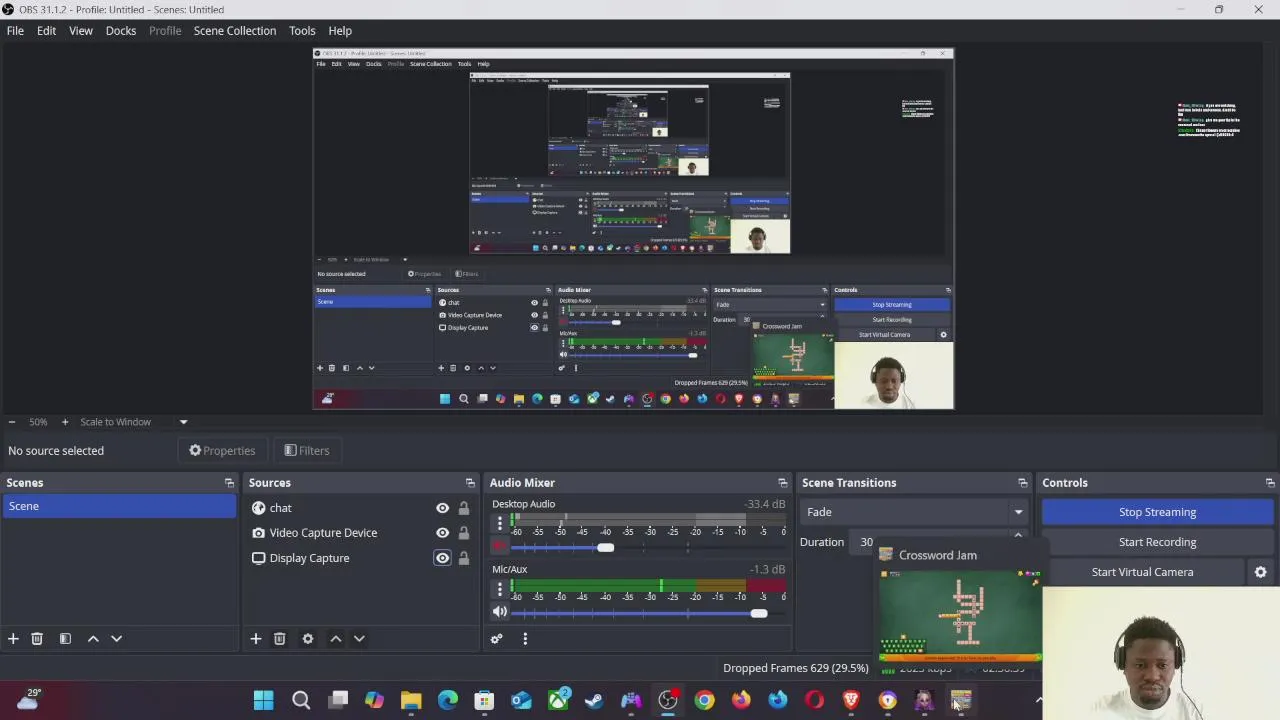Open source Properties button
Screen dimensions: 1280x720
[222, 451]
